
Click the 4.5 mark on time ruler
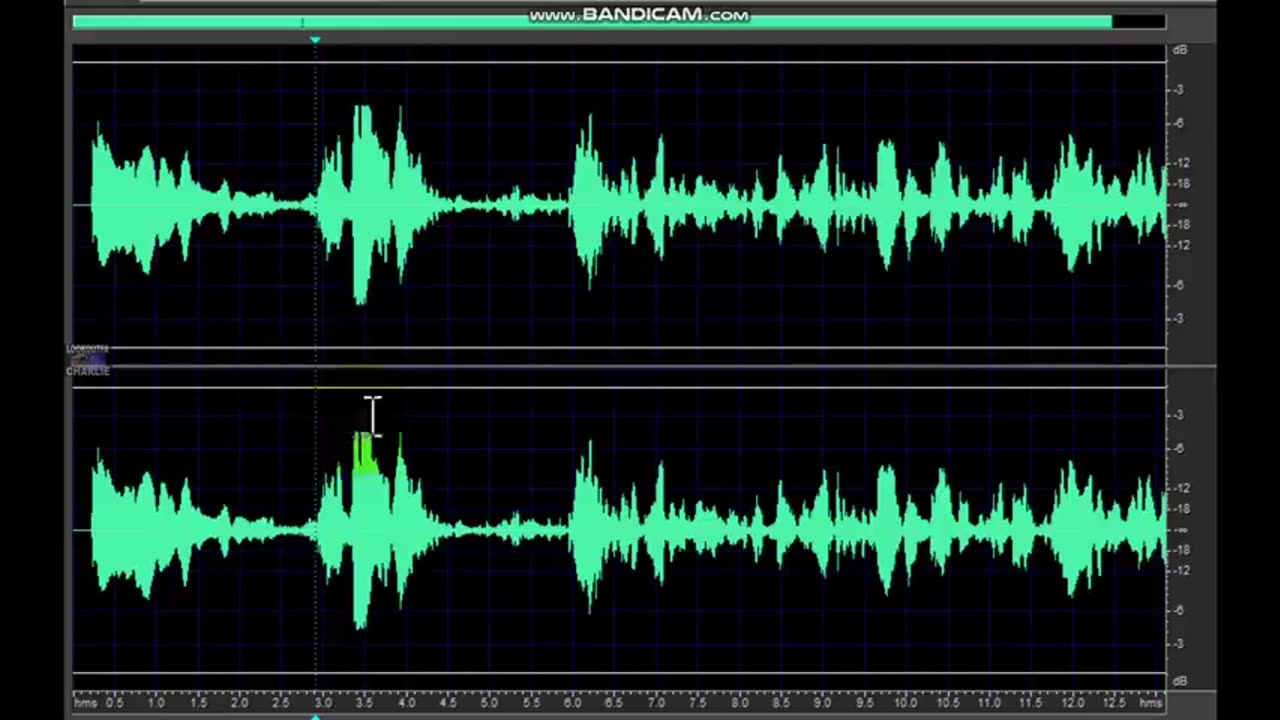coord(448,703)
